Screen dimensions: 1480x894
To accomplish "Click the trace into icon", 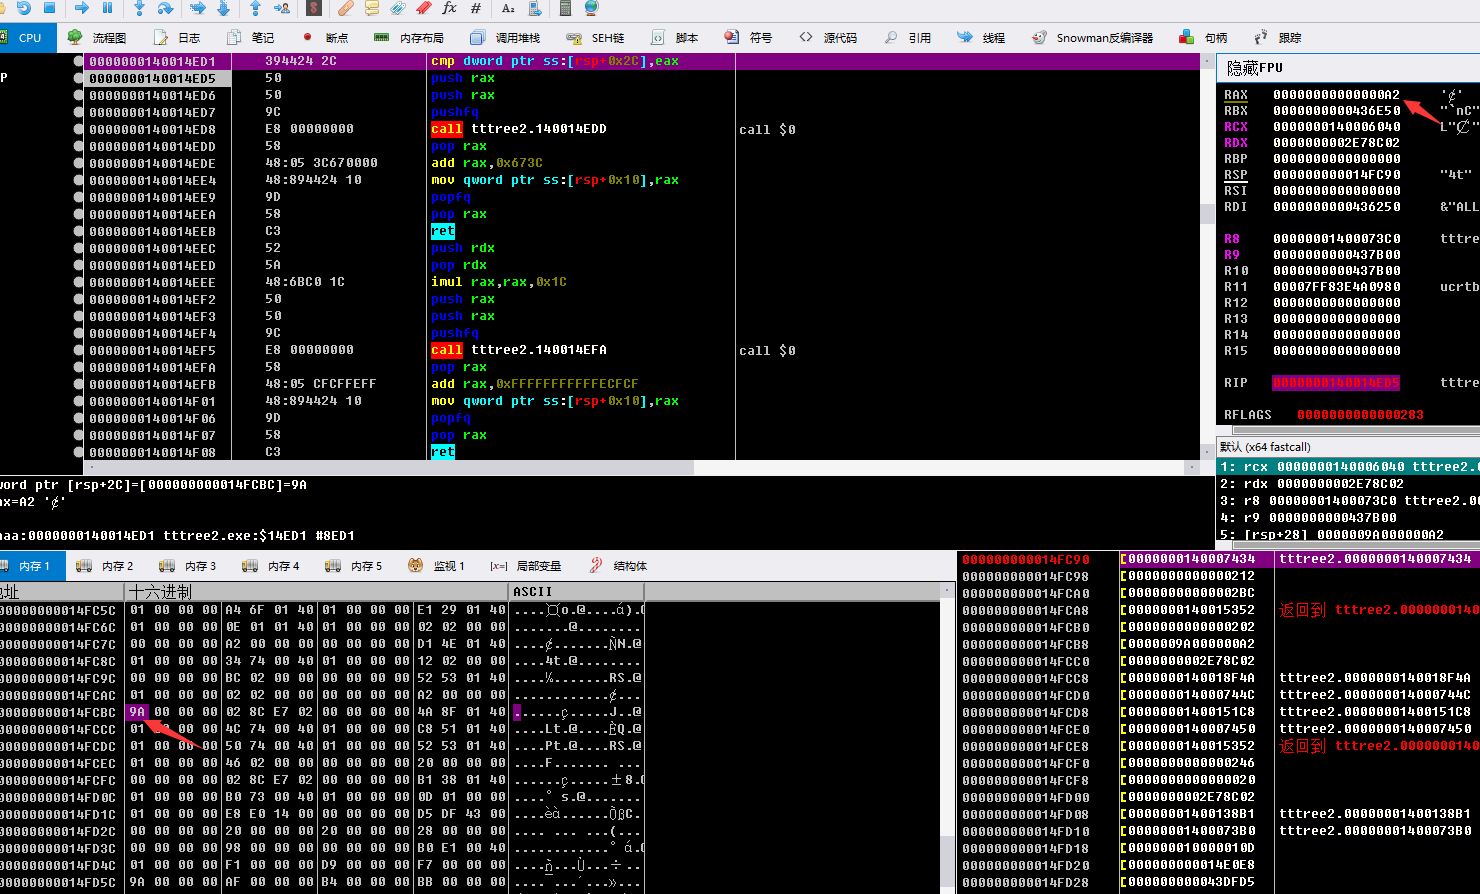I will pos(198,8).
